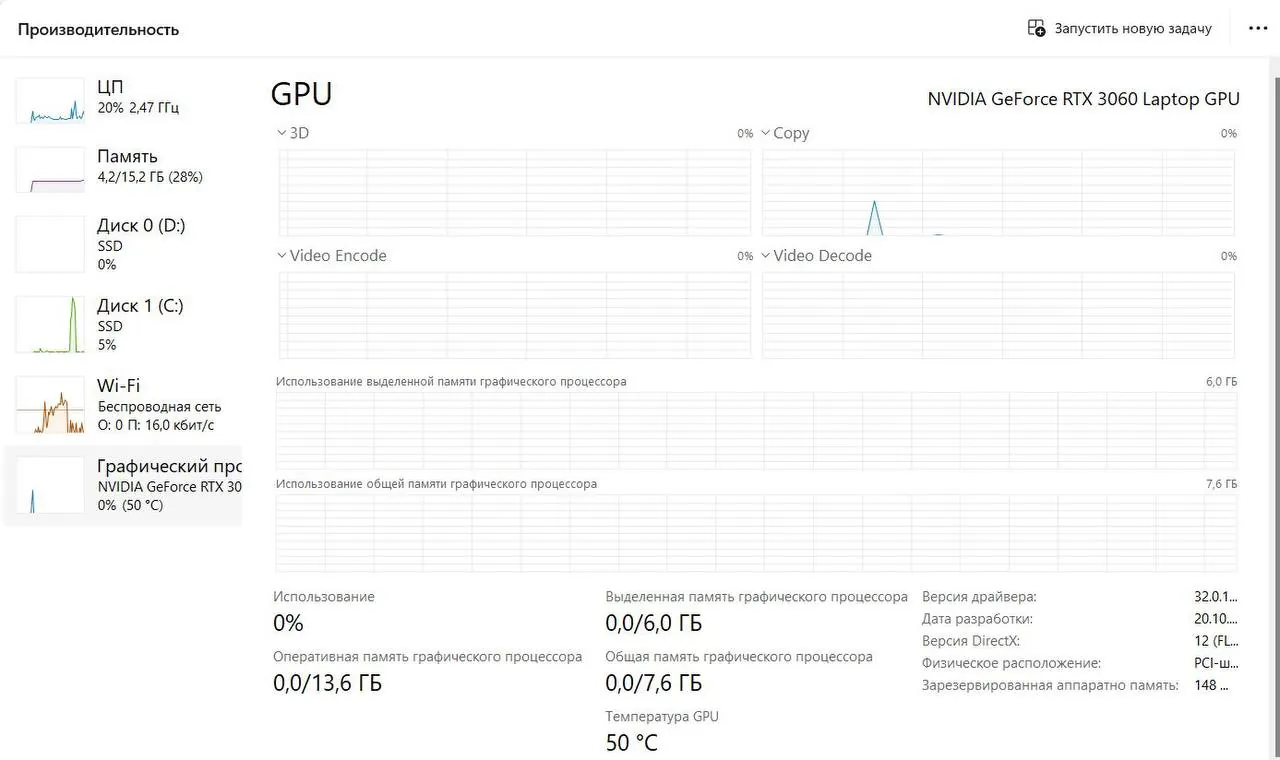Click the Производительность page title
Image resolution: width=1280 pixels, height=760 pixels.
pos(98,29)
